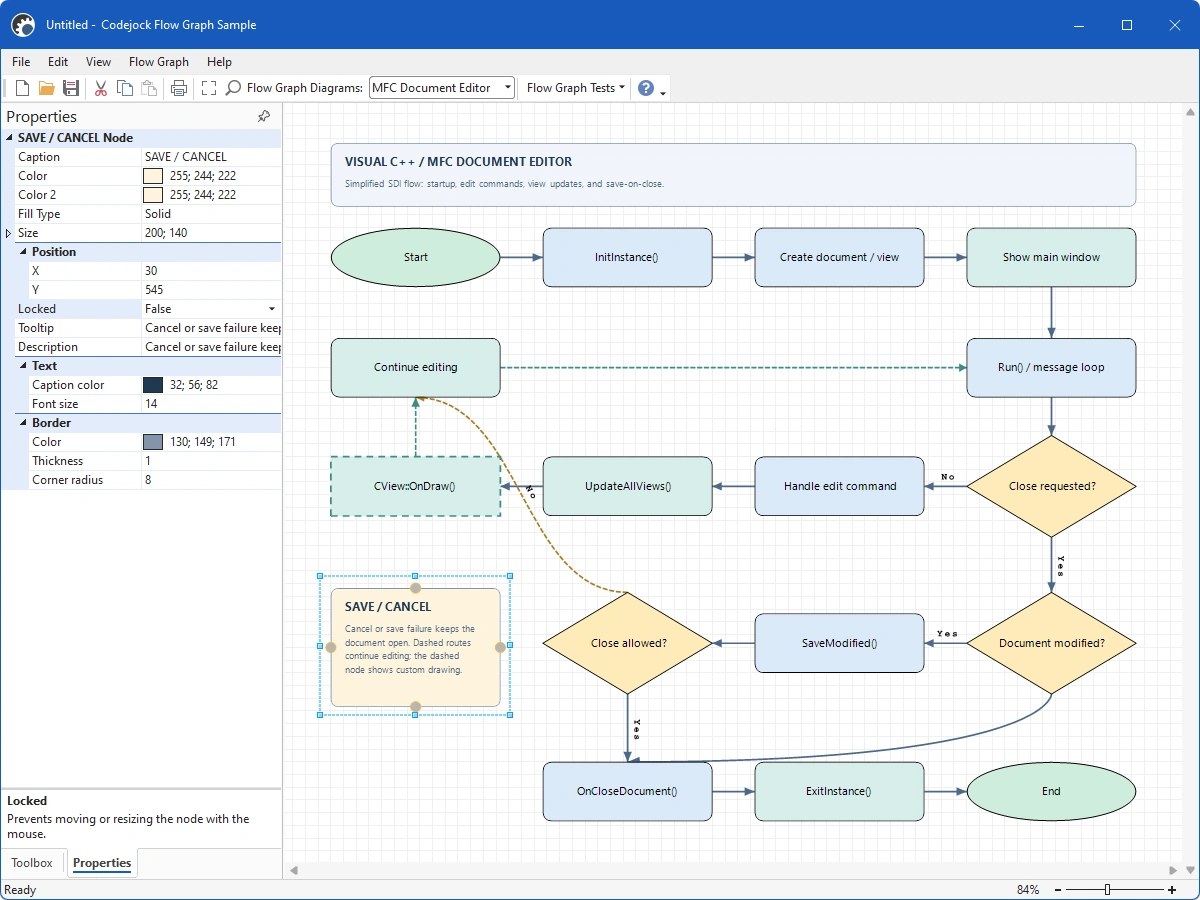Select the Start ellipse node

coord(416,257)
